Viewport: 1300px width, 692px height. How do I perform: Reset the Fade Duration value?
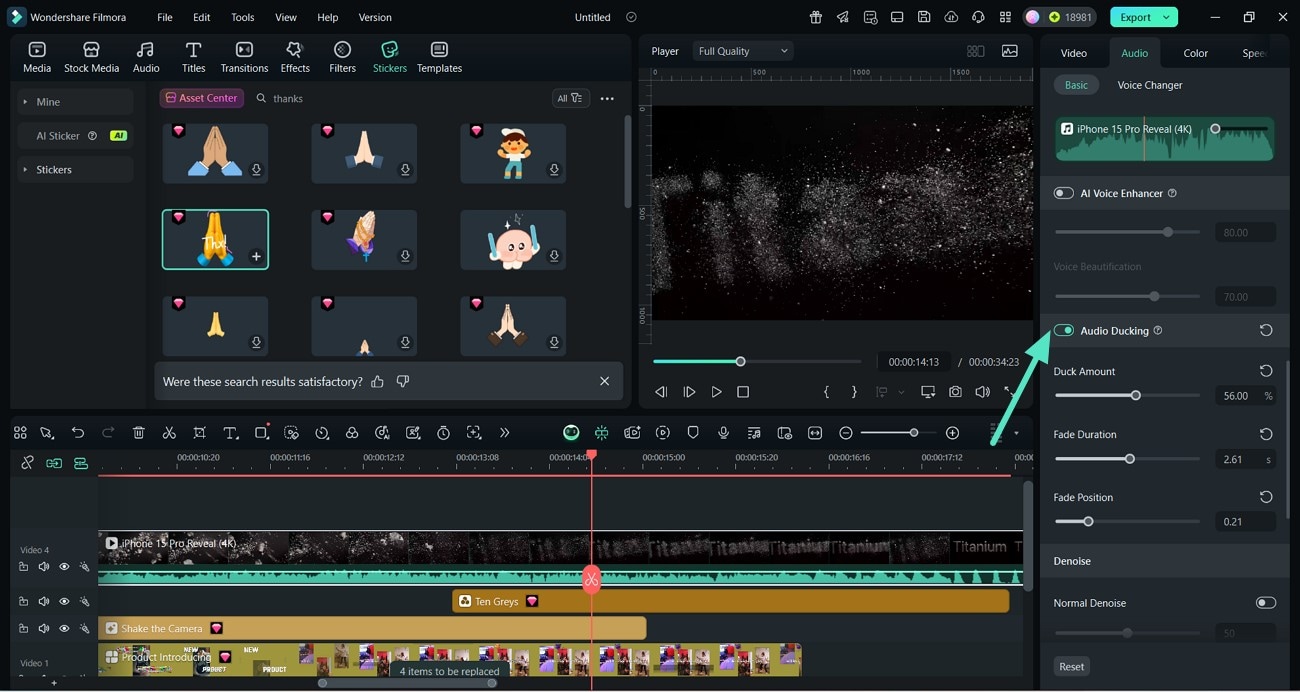coord(1266,434)
